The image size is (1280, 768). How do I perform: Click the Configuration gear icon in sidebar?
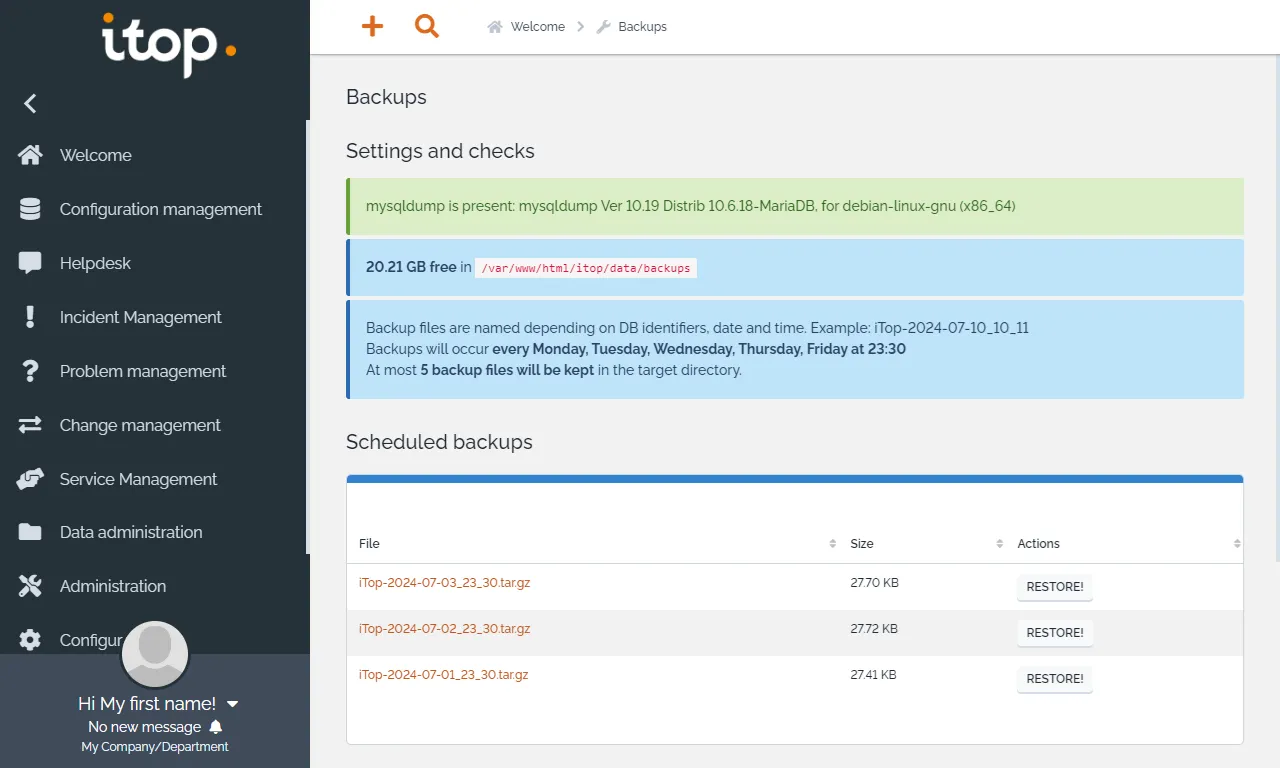(x=30, y=640)
